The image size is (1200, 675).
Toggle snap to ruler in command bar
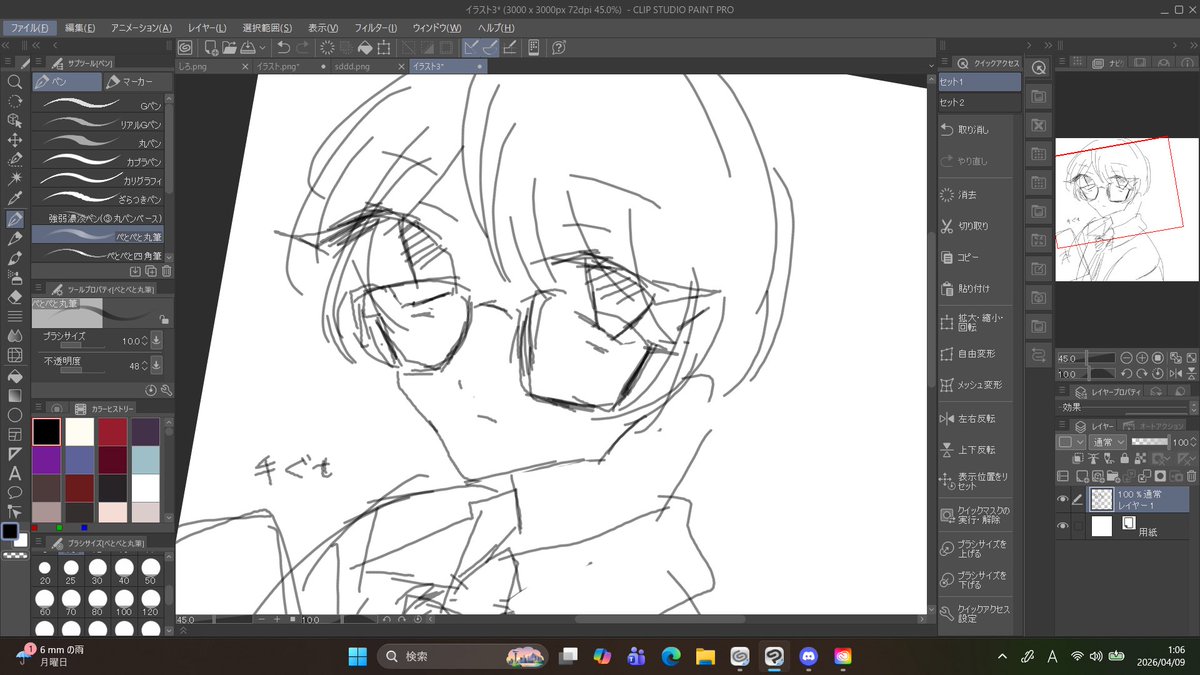(x=471, y=47)
